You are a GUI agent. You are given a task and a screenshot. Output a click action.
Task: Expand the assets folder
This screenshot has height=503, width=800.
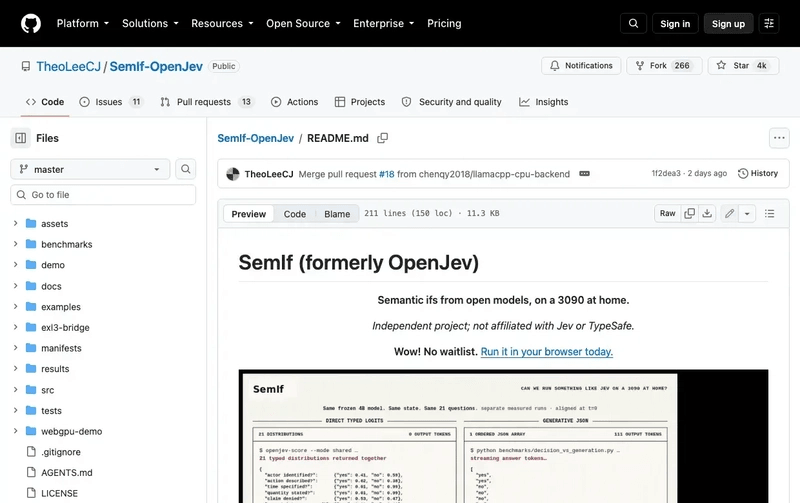[x=15, y=223]
